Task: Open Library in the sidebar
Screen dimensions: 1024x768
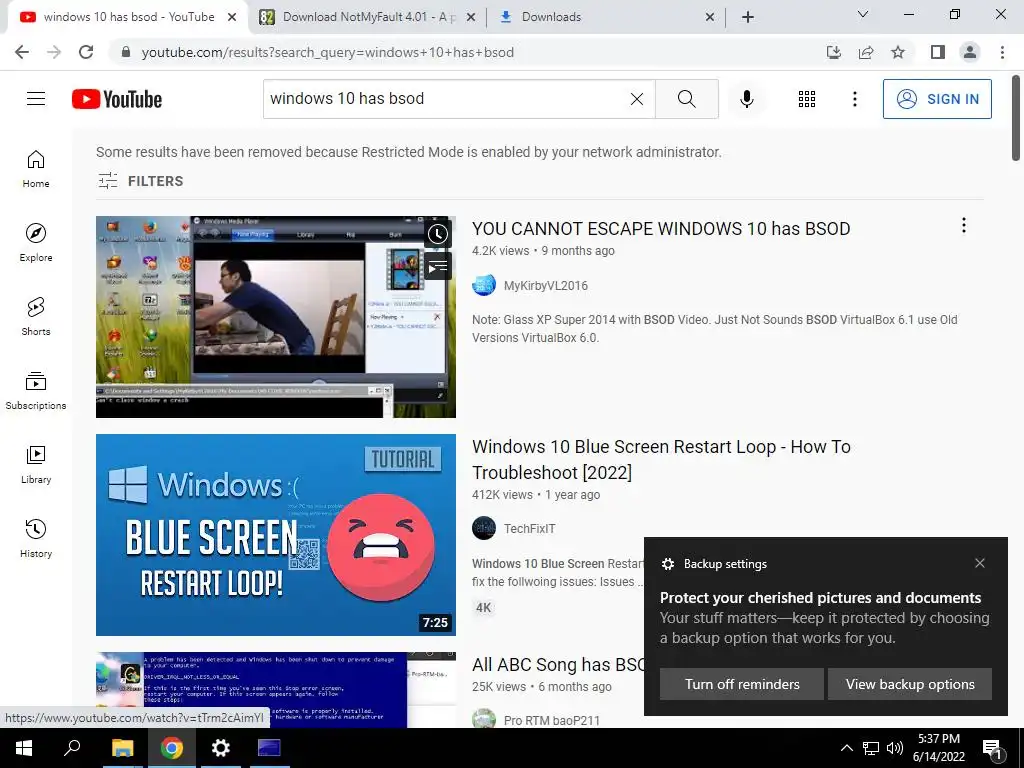Action: pos(36,464)
